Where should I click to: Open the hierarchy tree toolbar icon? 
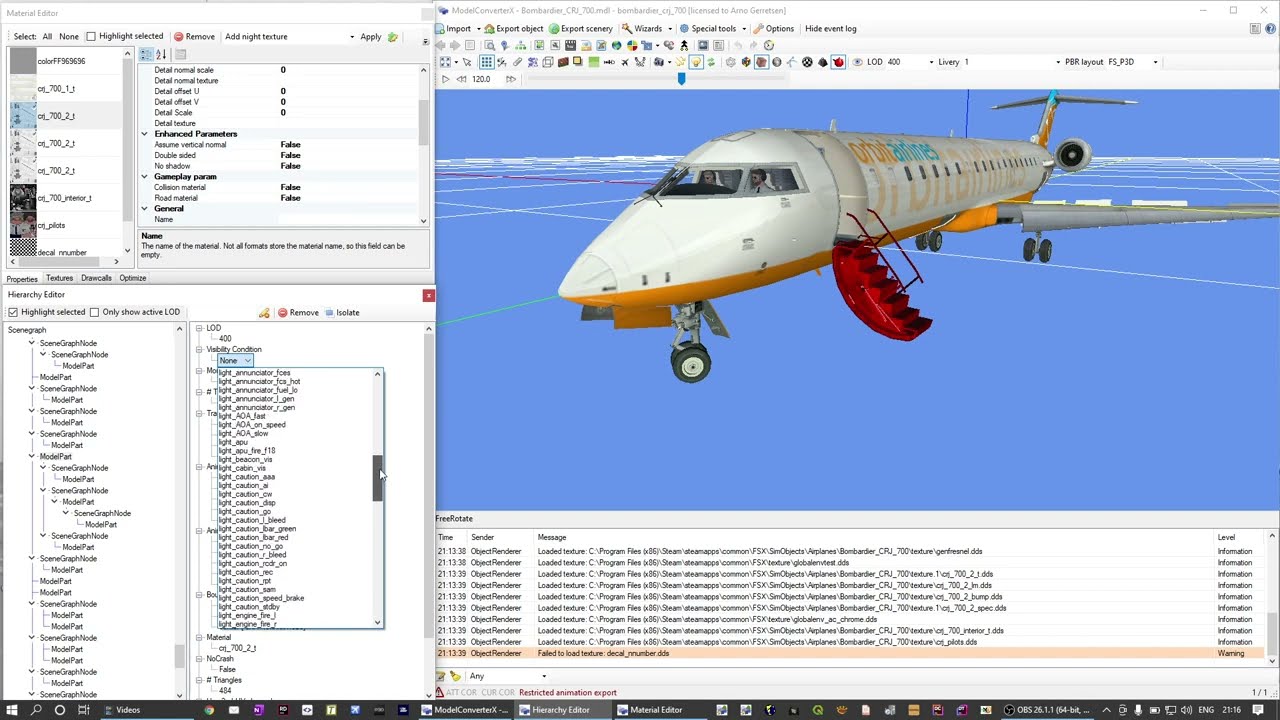[x=520, y=45]
